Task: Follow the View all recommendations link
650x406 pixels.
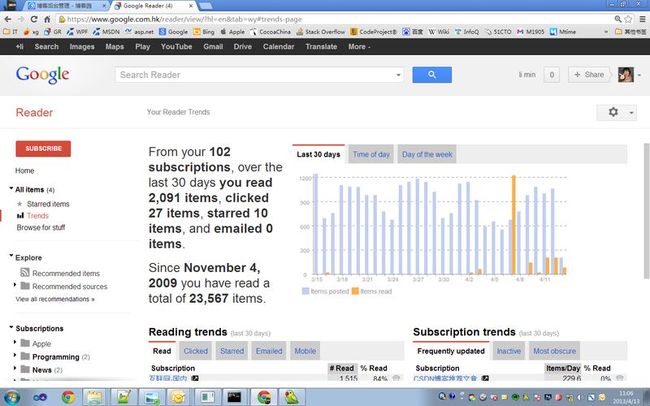Action: tap(55, 299)
